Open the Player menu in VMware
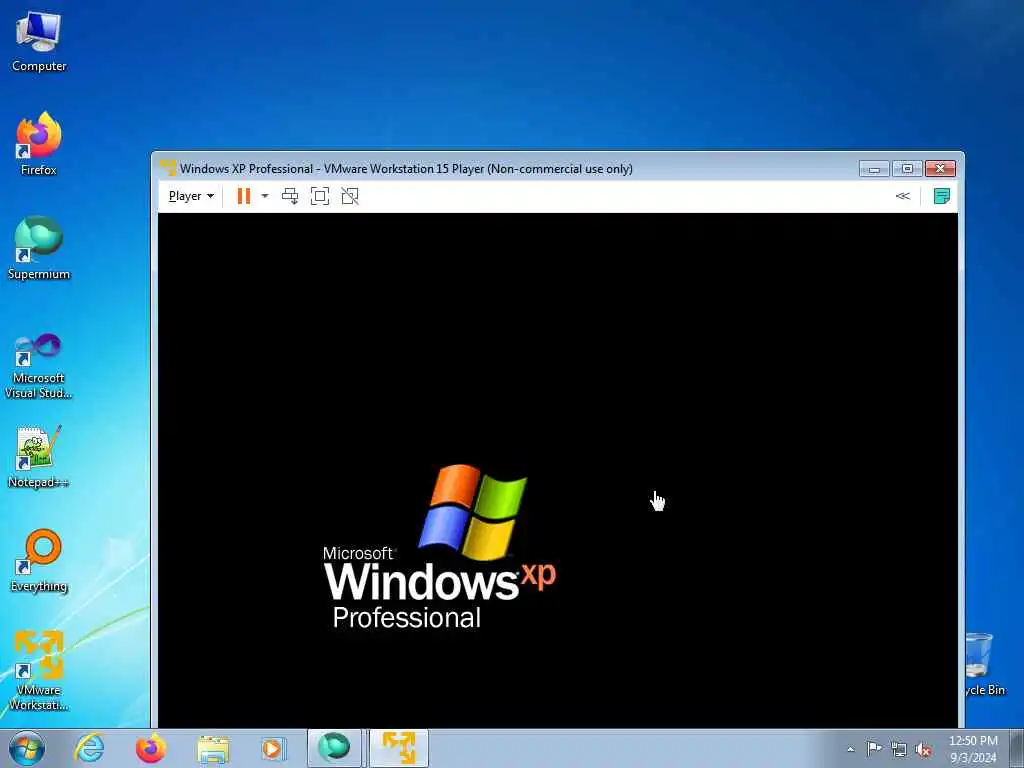 click(191, 196)
